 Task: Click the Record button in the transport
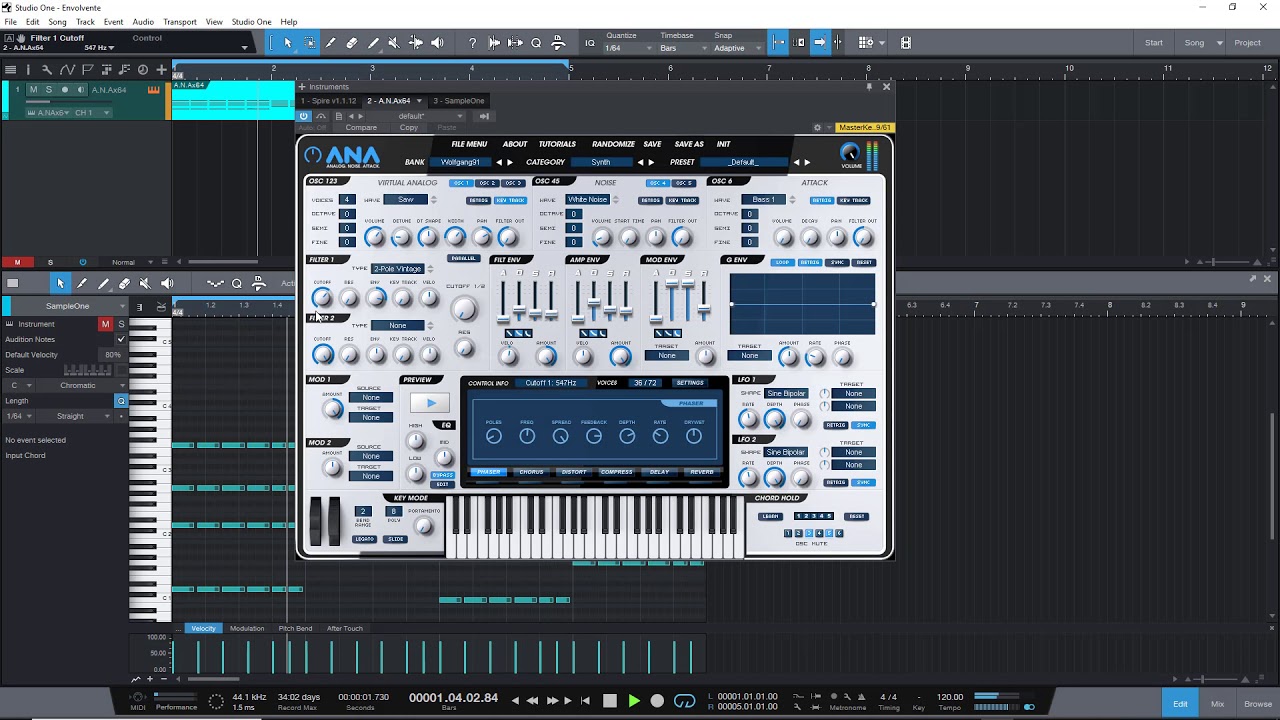pyautogui.click(x=657, y=701)
